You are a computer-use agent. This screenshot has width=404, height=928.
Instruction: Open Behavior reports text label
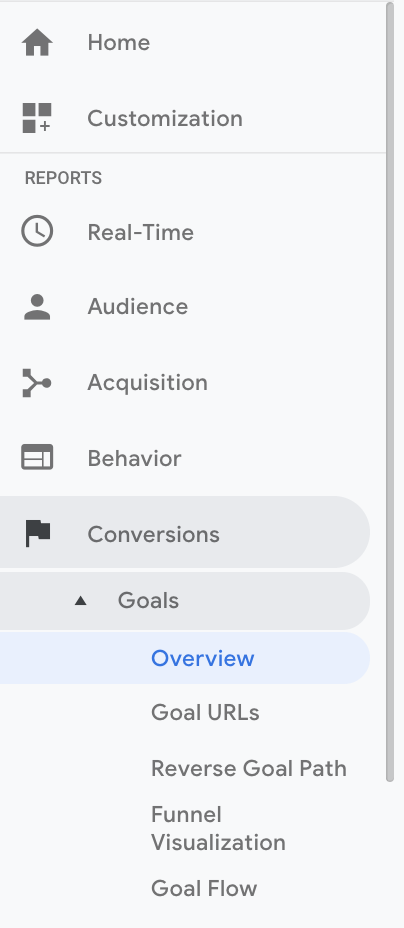tap(134, 459)
